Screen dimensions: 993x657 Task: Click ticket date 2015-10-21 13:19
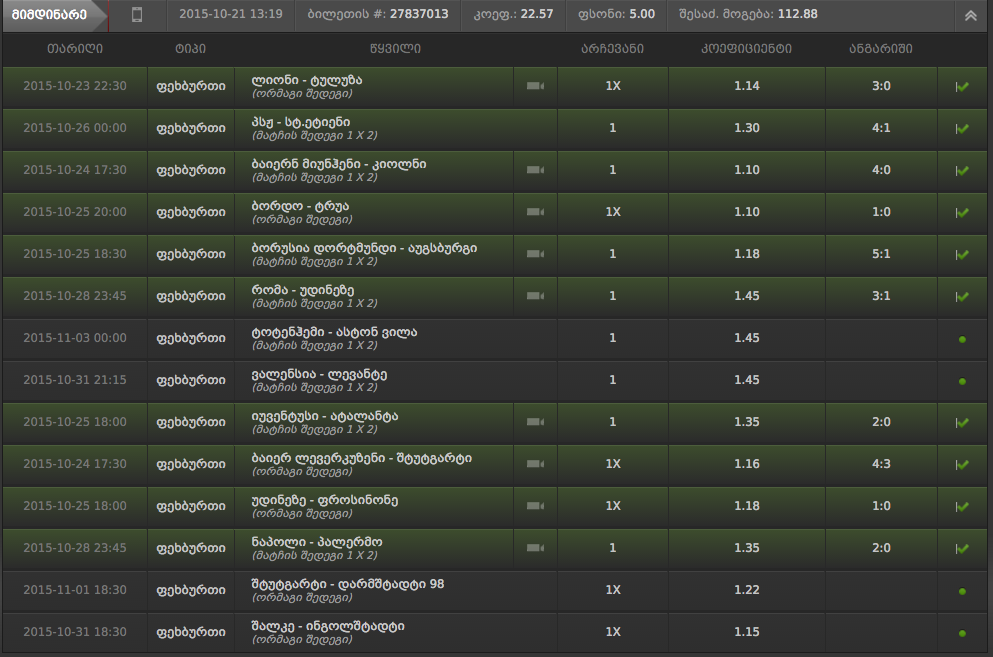pyautogui.click(x=231, y=14)
